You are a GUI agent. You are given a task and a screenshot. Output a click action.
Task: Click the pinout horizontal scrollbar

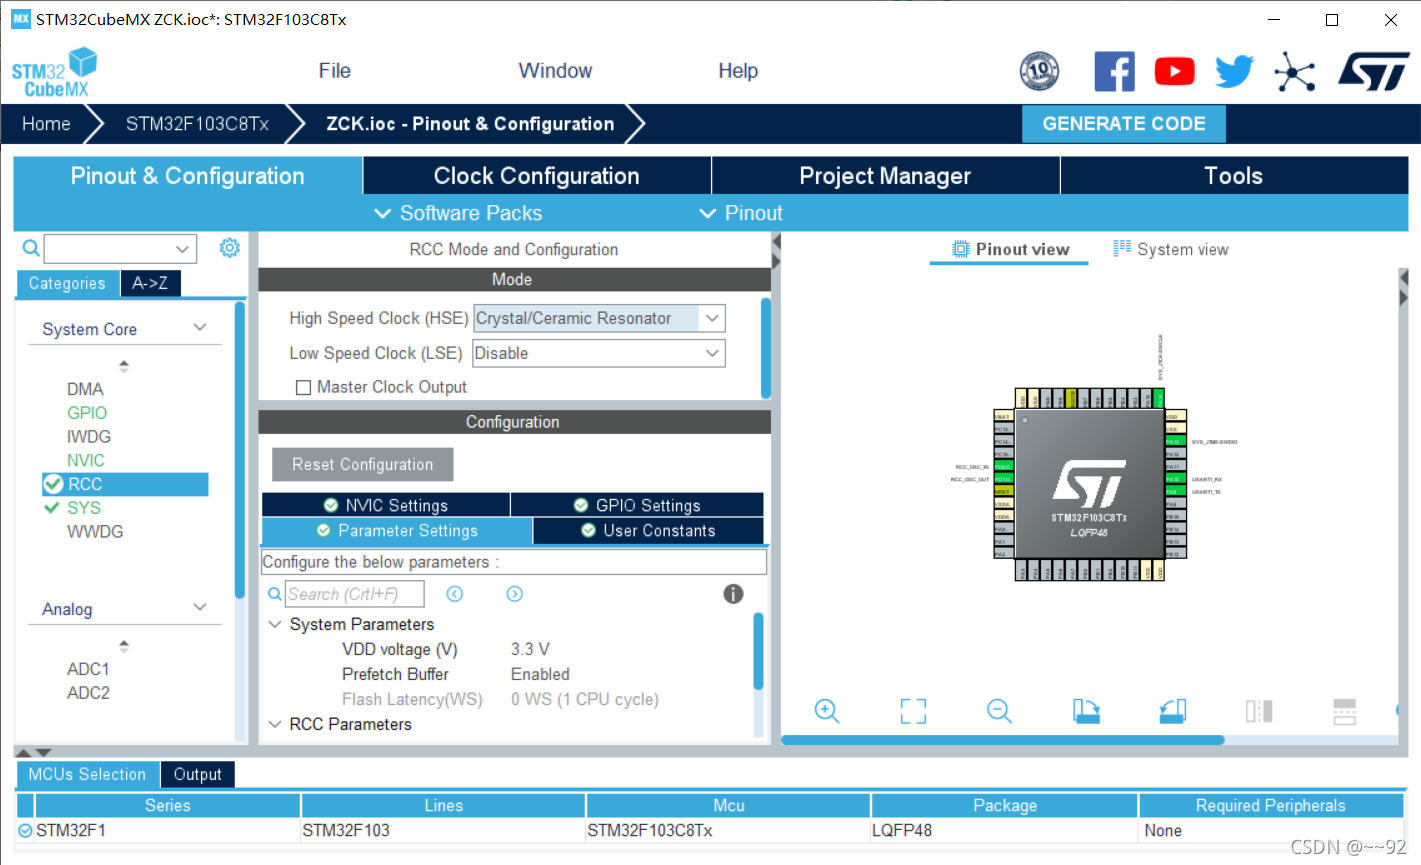click(1002, 740)
